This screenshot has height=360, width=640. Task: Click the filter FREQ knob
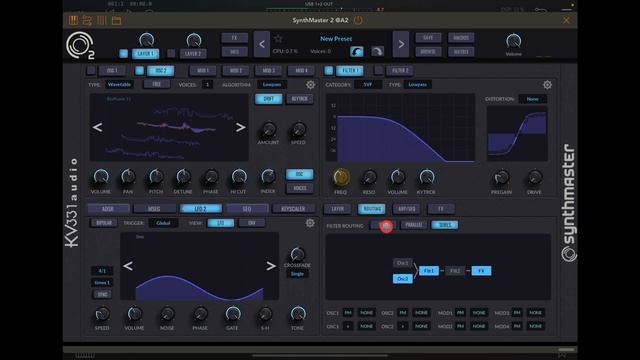[341, 177]
